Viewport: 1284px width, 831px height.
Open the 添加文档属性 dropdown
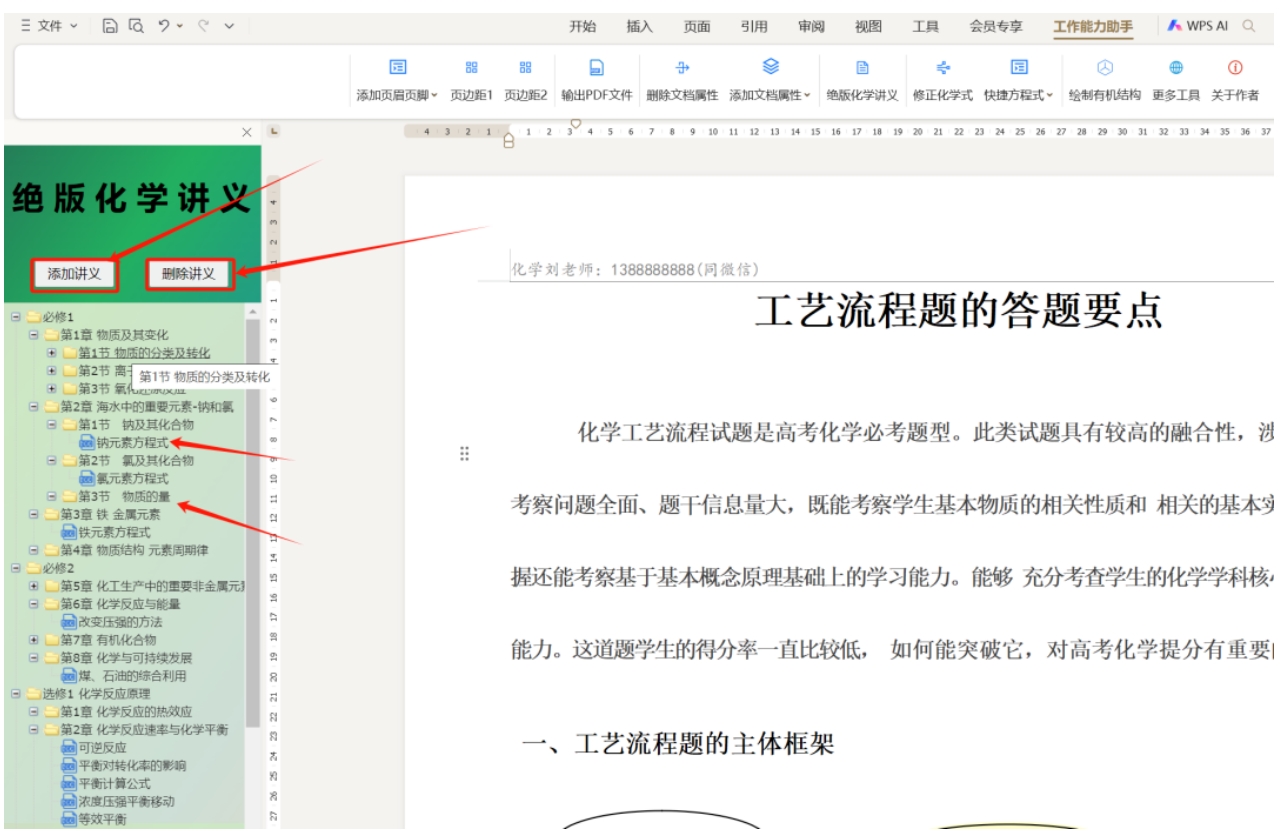coord(770,95)
